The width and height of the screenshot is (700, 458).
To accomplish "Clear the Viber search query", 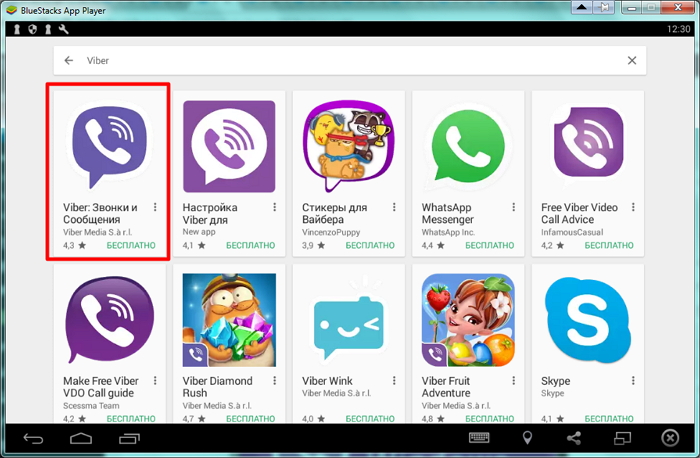I will [631, 61].
